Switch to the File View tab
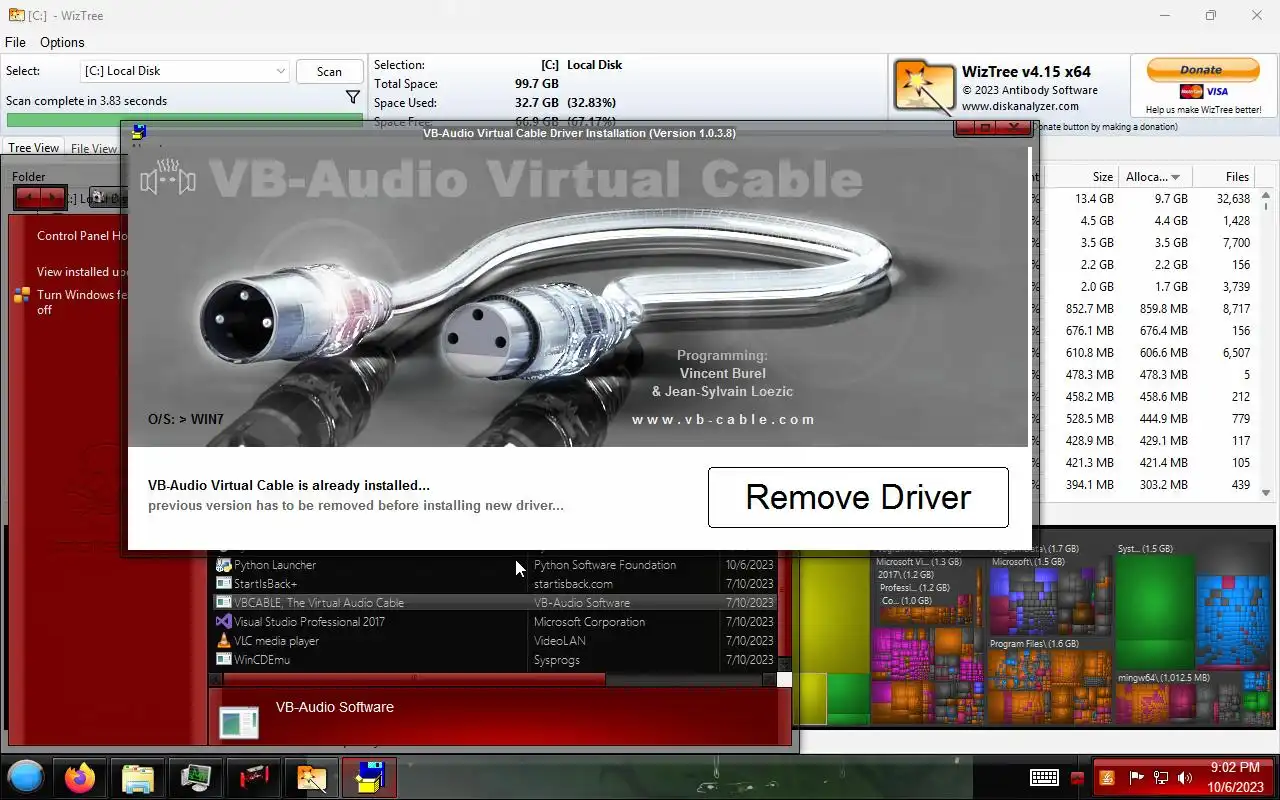This screenshot has height=800, width=1280. click(93, 149)
